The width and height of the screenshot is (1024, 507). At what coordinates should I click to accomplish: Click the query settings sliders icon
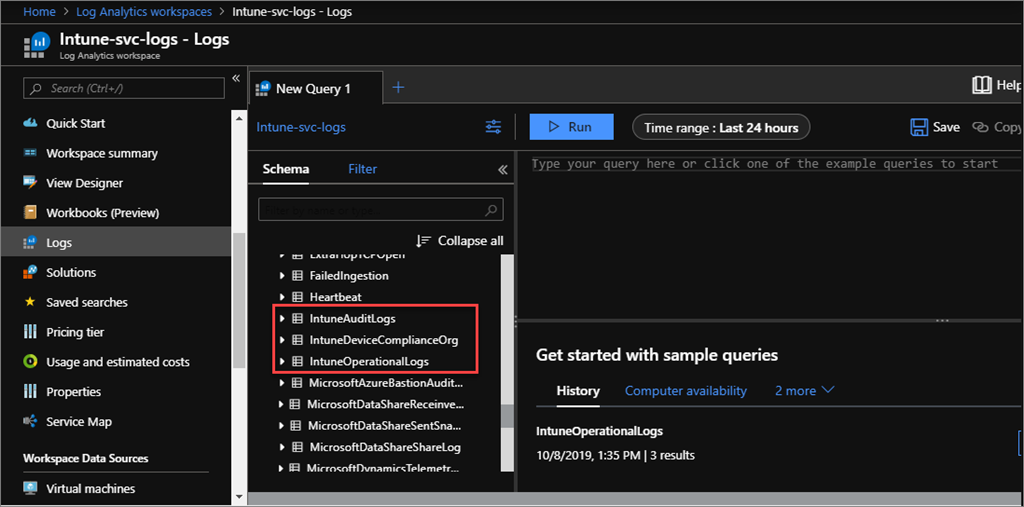pos(494,127)
